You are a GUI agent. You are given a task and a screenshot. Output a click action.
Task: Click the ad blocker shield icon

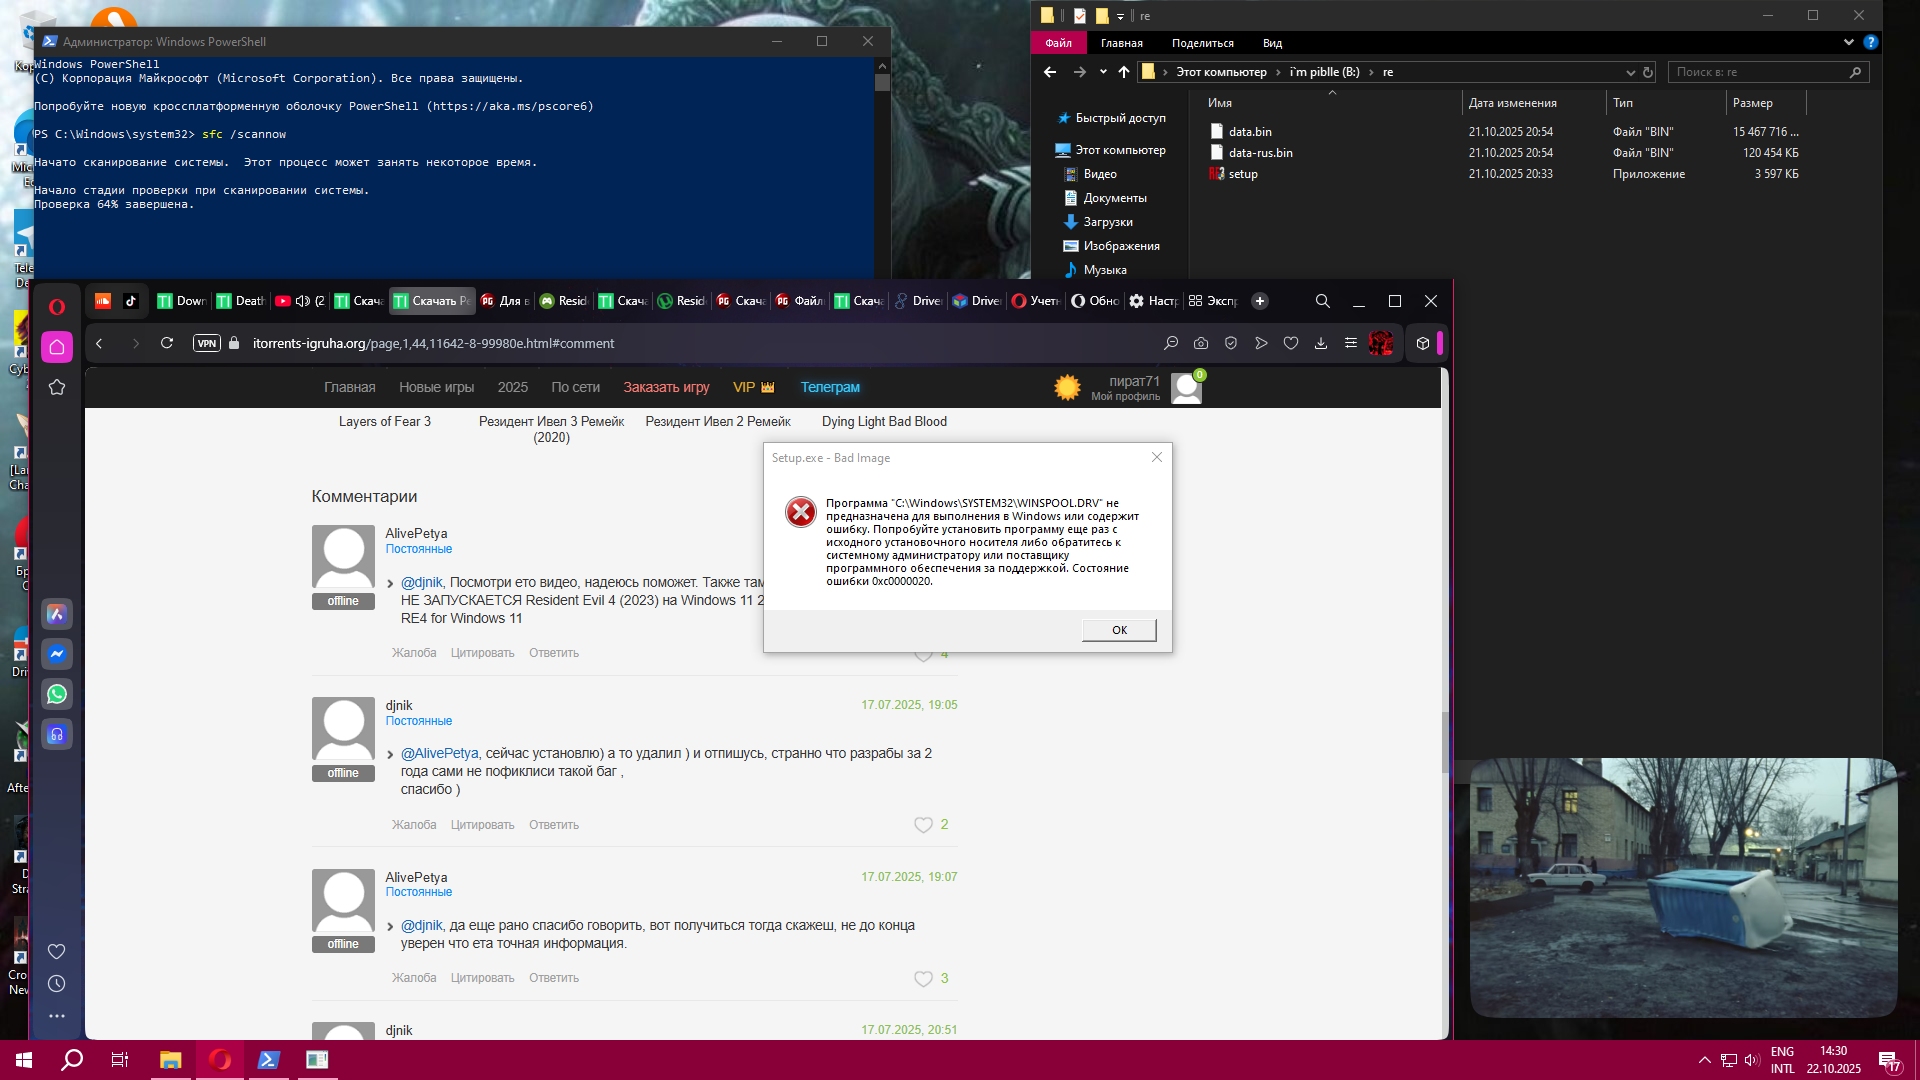1231,343
